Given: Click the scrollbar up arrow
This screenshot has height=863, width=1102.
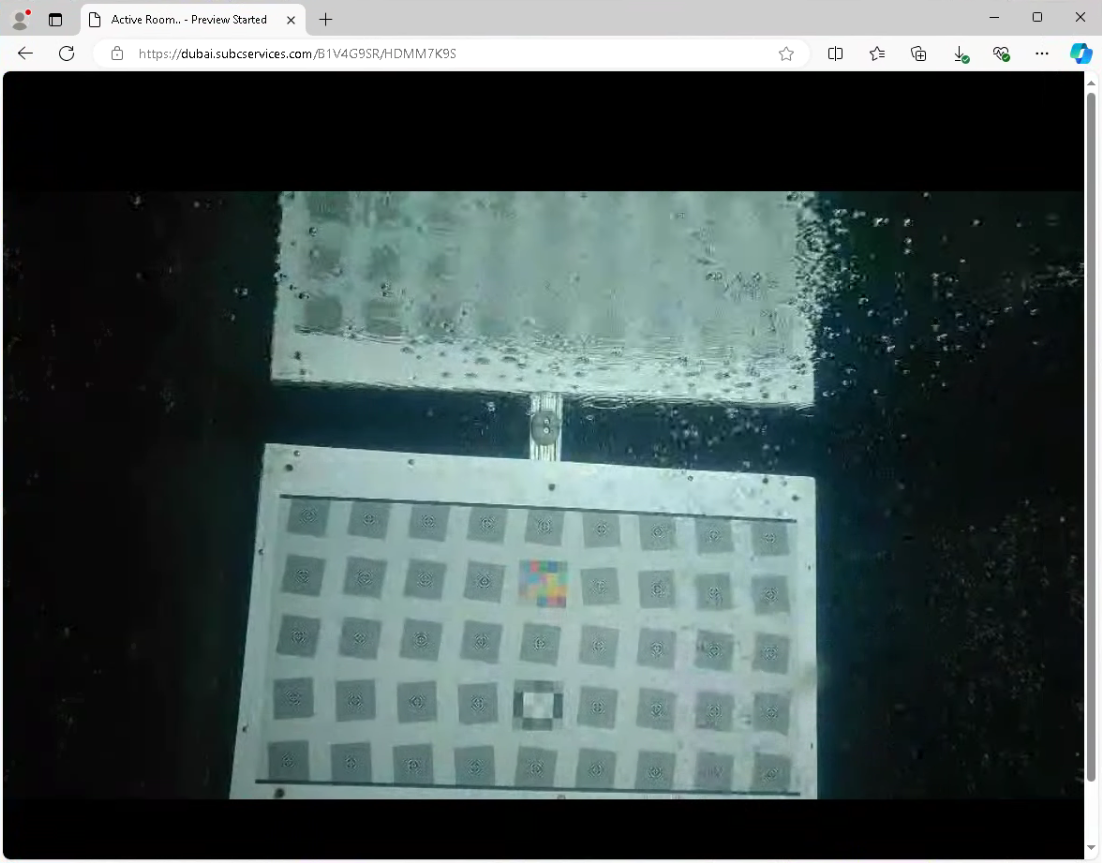Looking at the screenshot, I should [1091, 80].
